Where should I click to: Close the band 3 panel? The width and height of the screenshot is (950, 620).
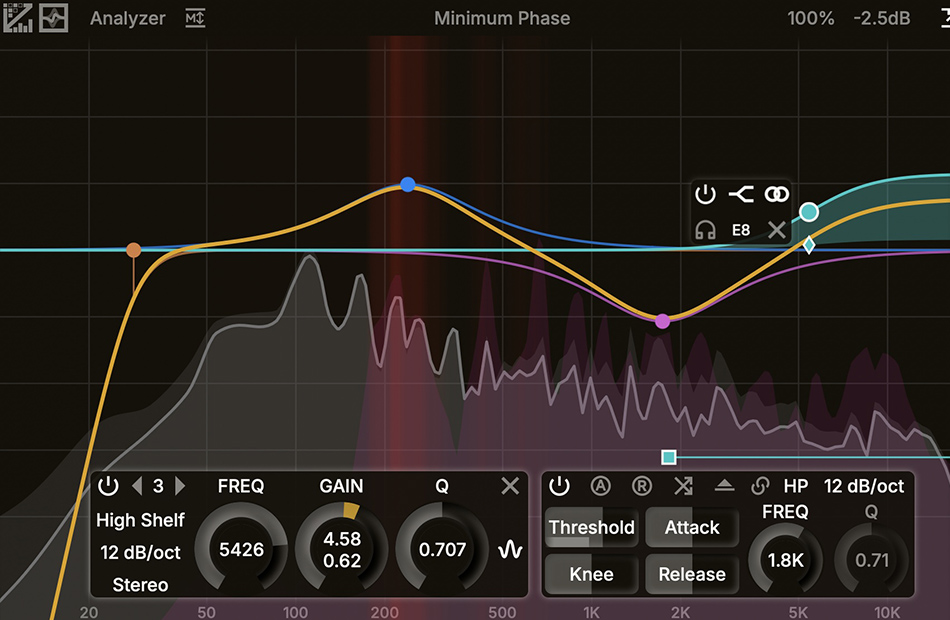[x=510, y=485]
